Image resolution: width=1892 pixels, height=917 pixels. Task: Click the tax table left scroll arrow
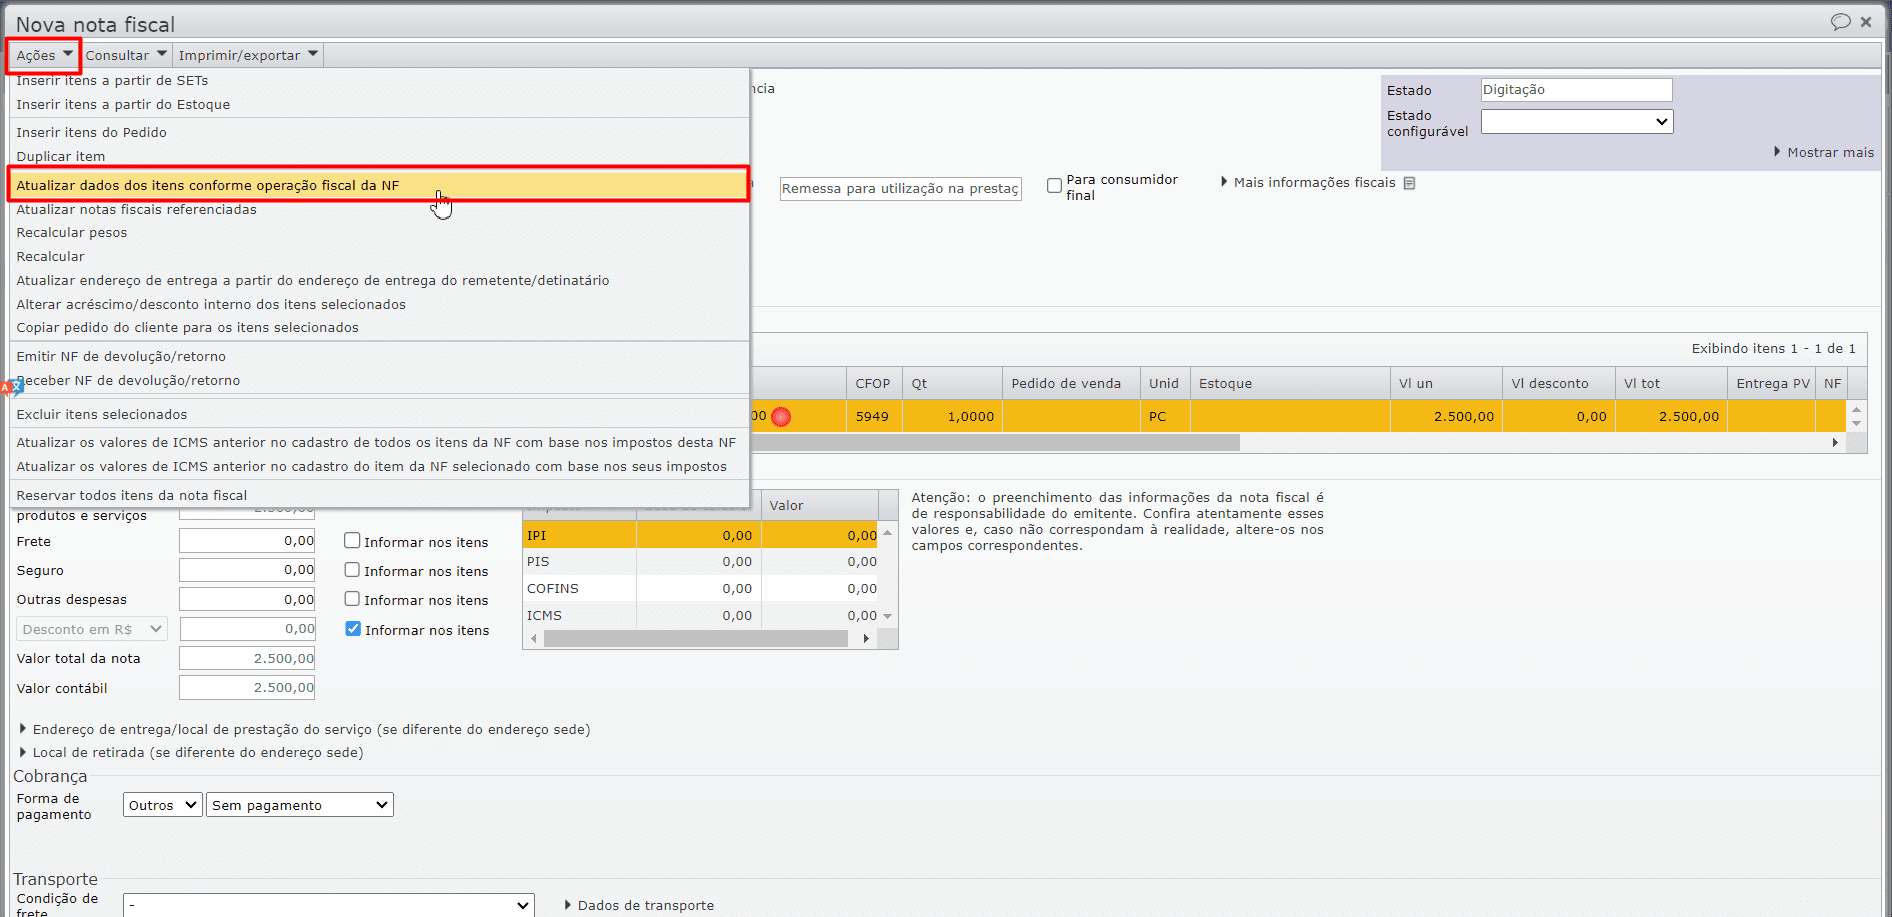534,639
